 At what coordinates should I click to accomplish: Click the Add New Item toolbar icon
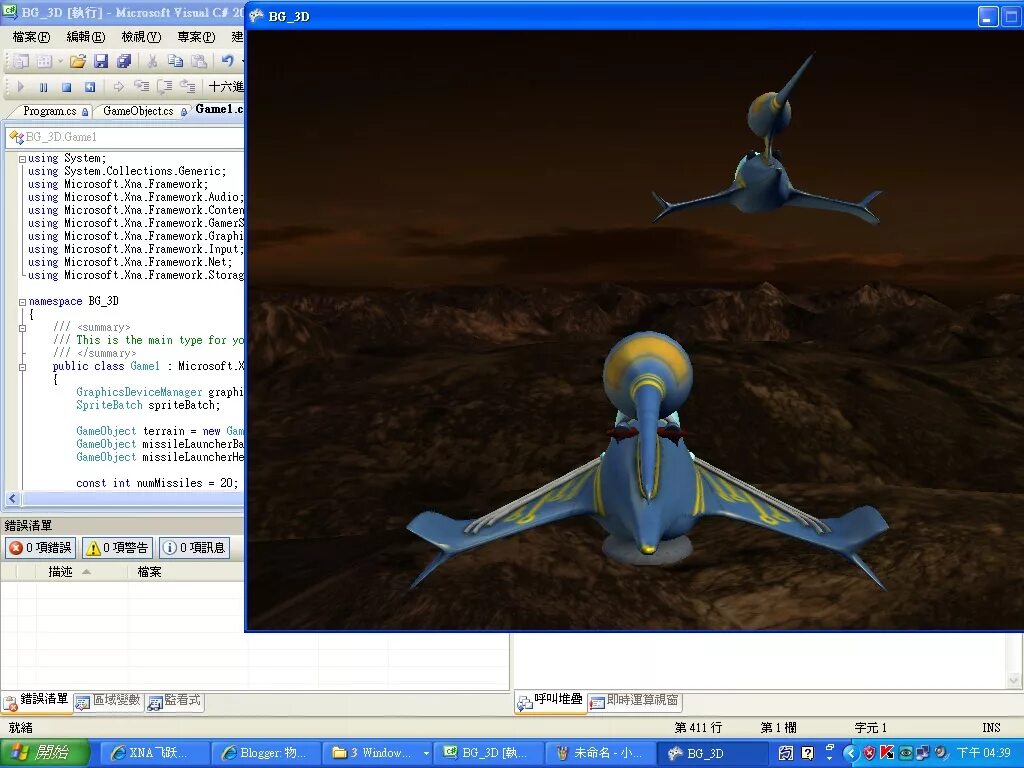pos(44,61)
